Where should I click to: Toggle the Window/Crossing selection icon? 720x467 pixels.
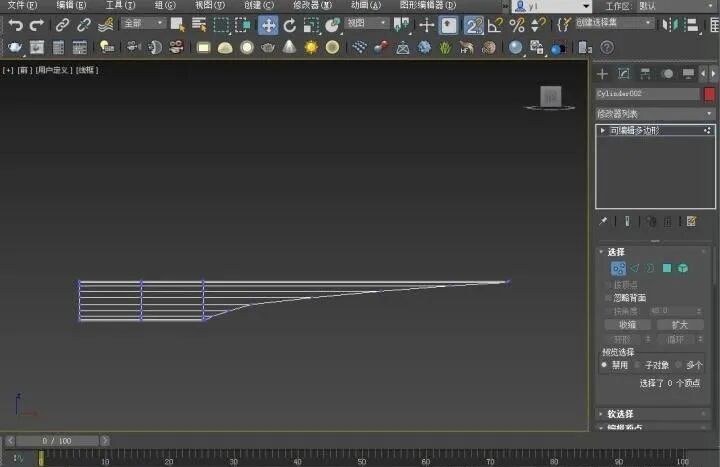pos(242,25)
